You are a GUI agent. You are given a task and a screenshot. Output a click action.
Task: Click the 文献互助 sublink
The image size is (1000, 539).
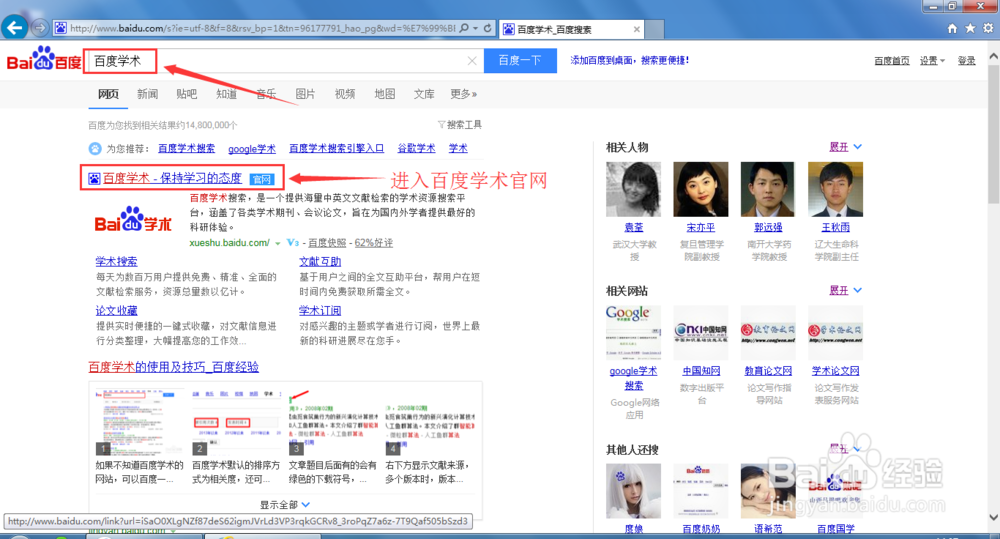[x=320, y=262]
